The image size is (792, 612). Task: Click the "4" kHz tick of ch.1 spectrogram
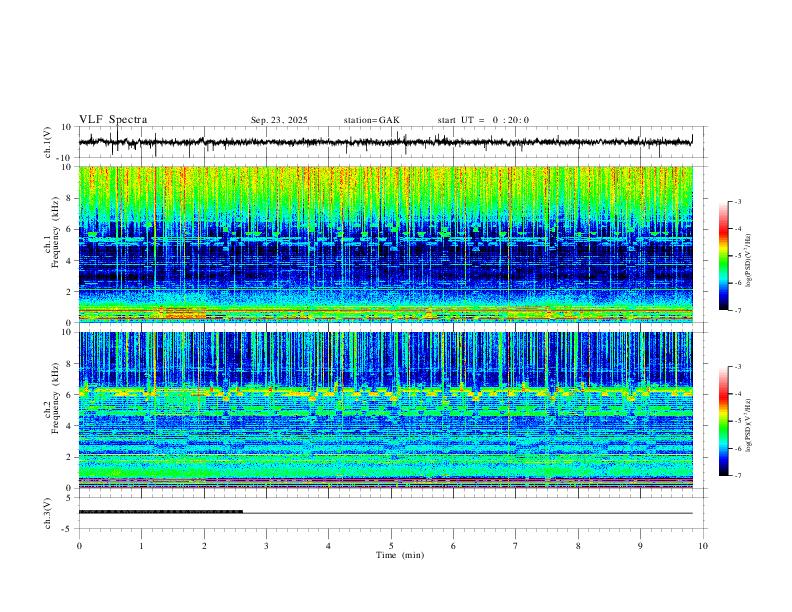pos(70,260)
